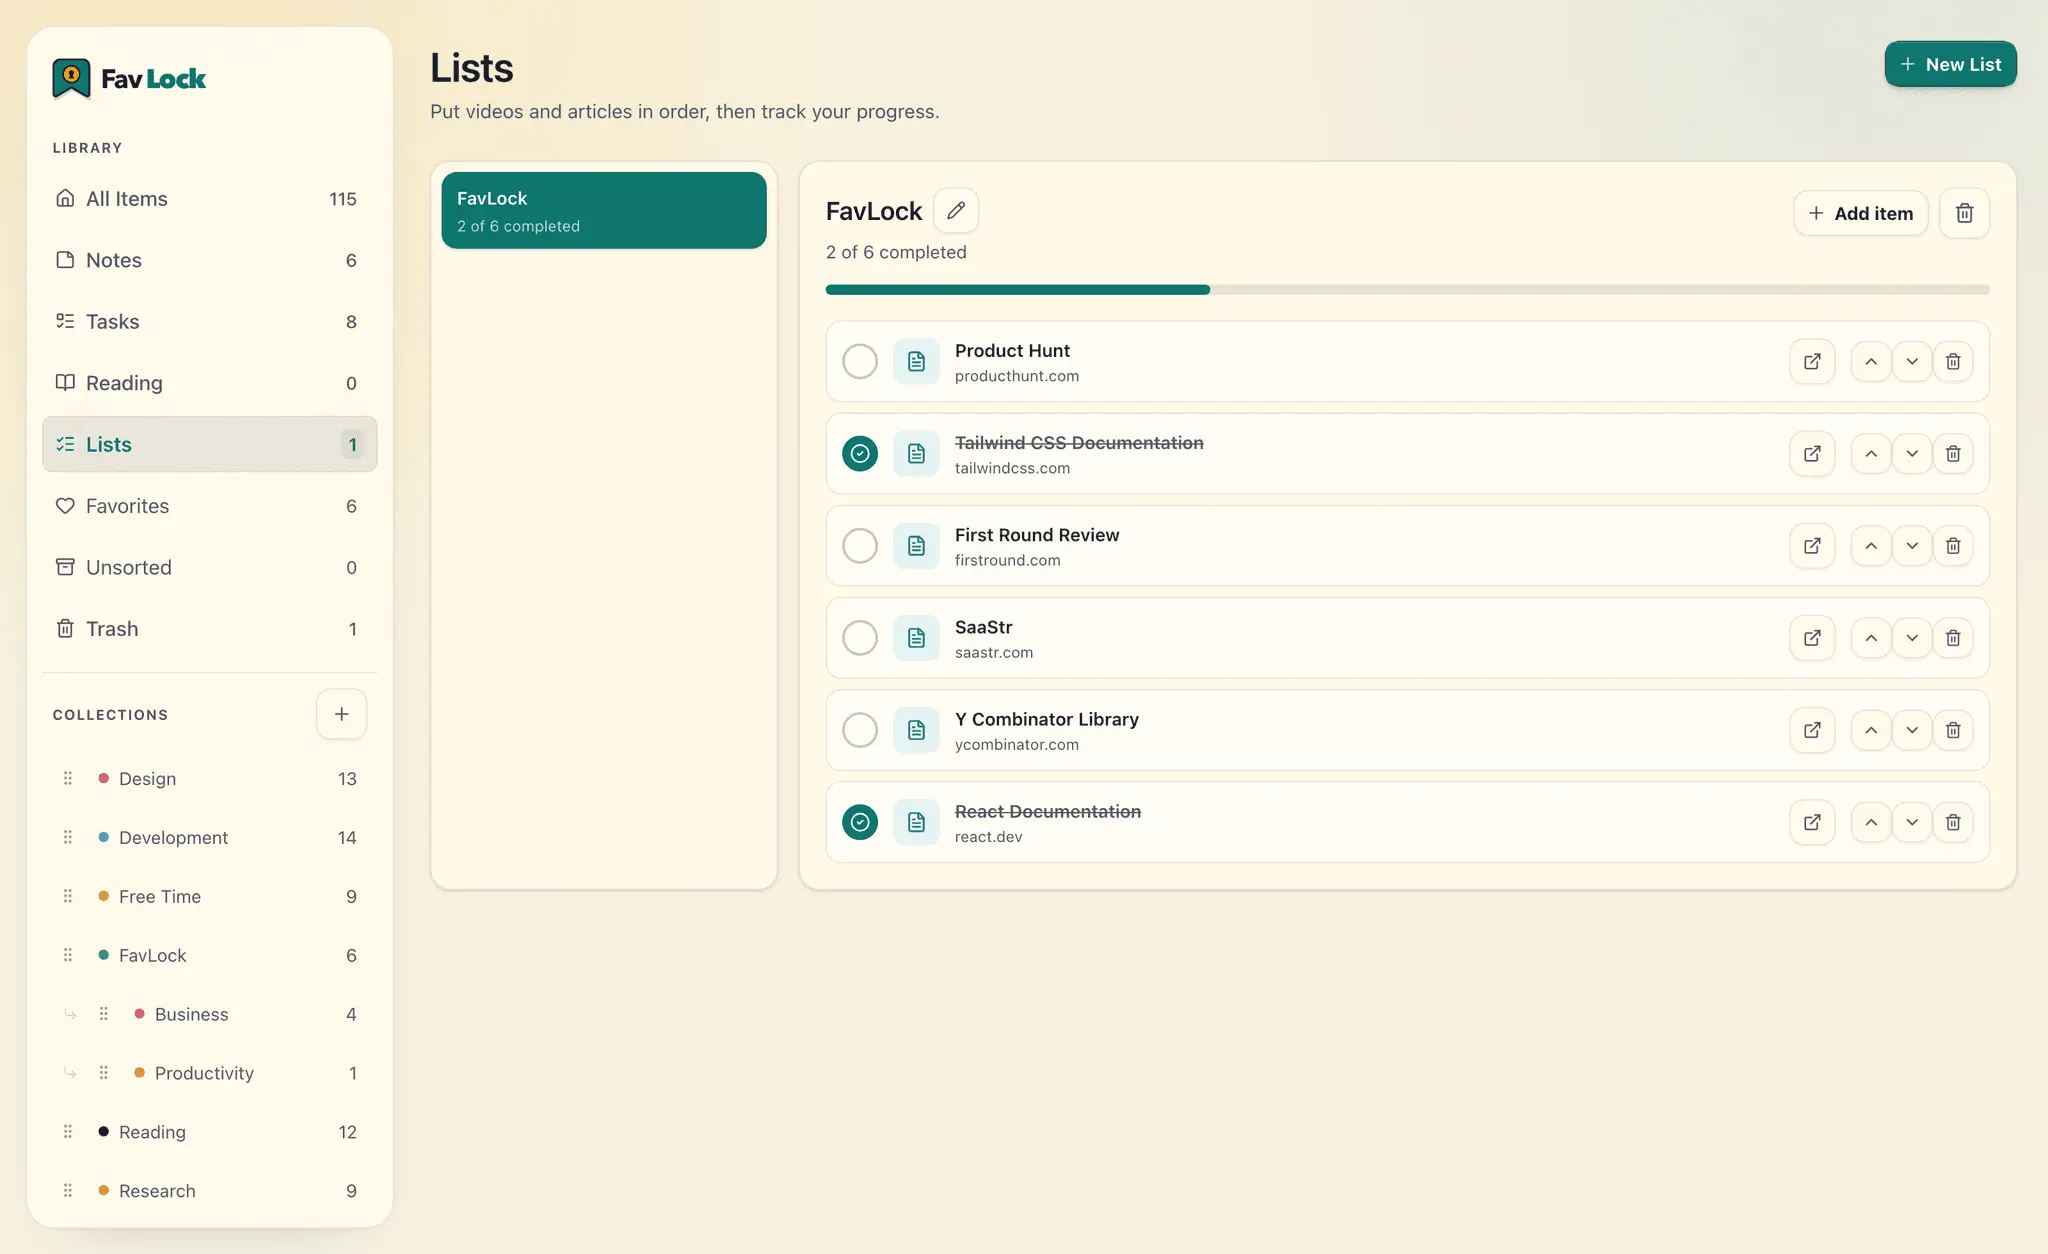The height and width of the screenshot is (1254, 2048).
Task: Click the pencil icon to rename FavLock list
Action: [x=956, y=210]
